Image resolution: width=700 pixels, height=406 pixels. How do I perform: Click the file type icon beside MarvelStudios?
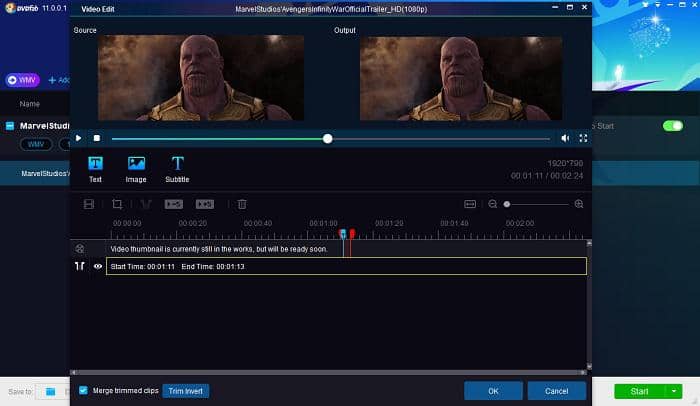(x=10, y=126)
